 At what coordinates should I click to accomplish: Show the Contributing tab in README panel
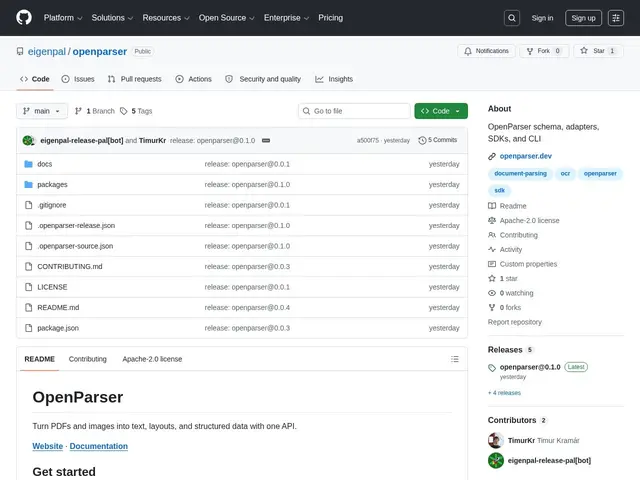(x=87, y=359)
